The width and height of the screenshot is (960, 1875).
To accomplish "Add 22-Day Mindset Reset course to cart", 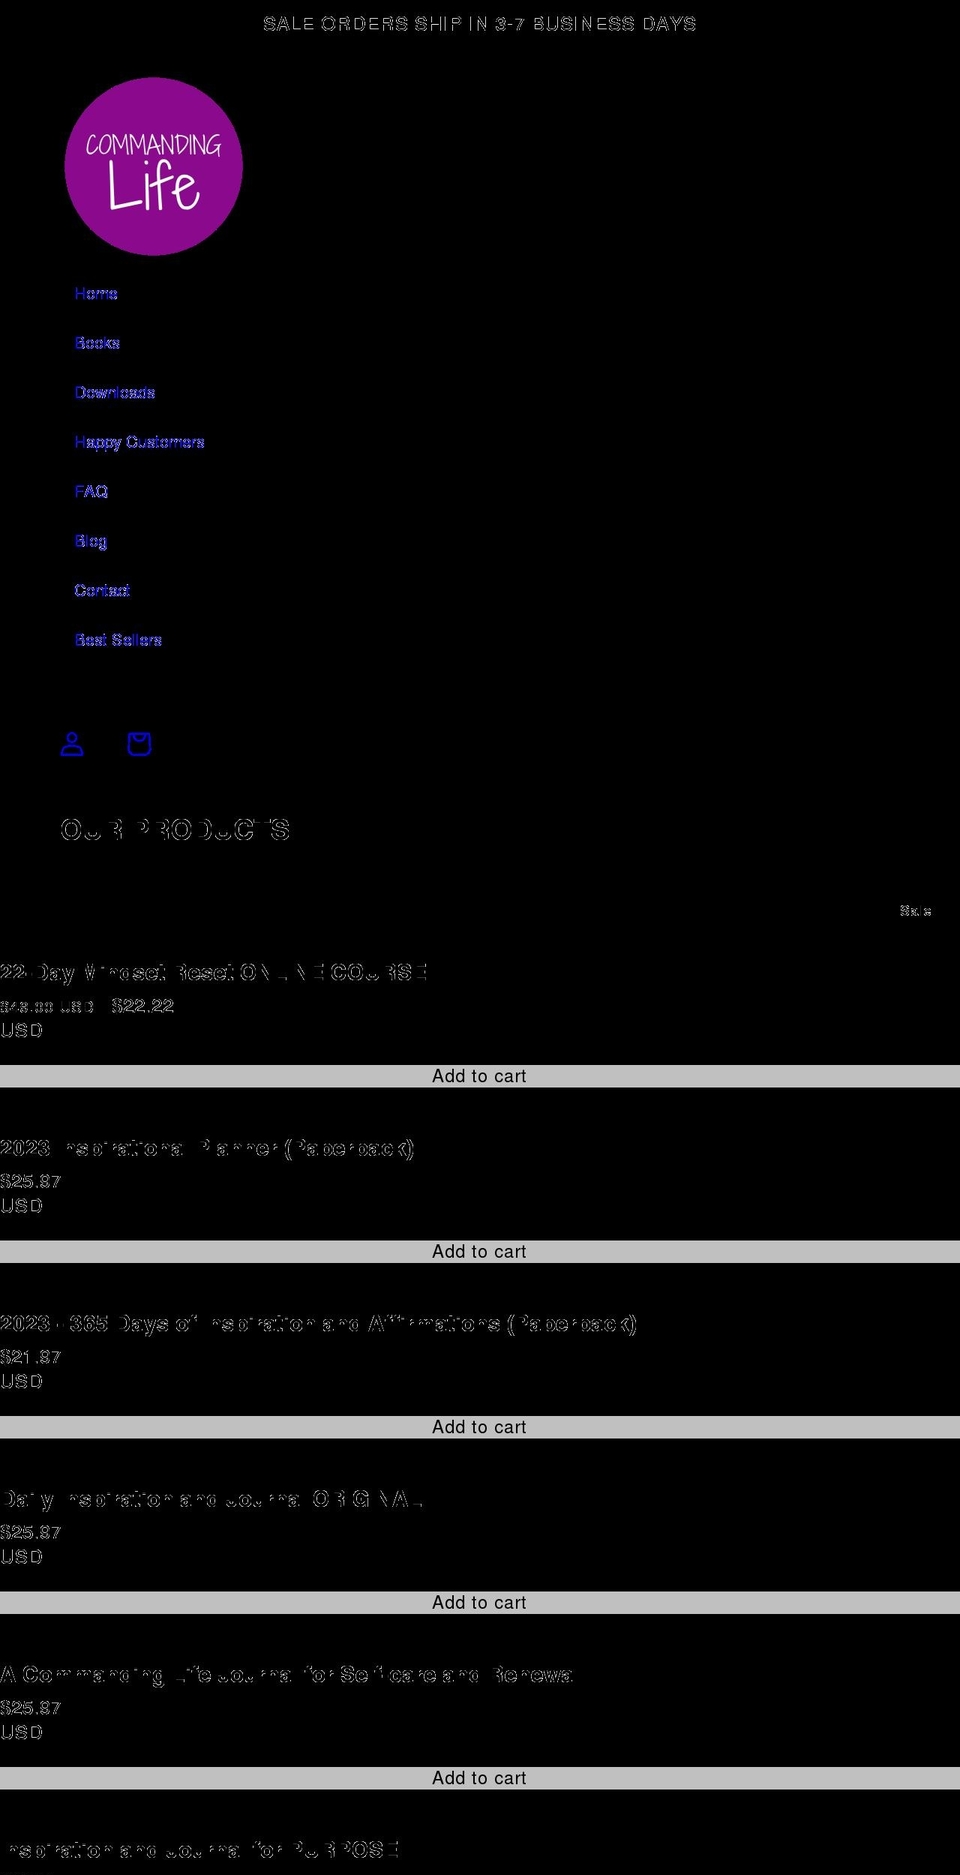I will (x=479, y=1076).
